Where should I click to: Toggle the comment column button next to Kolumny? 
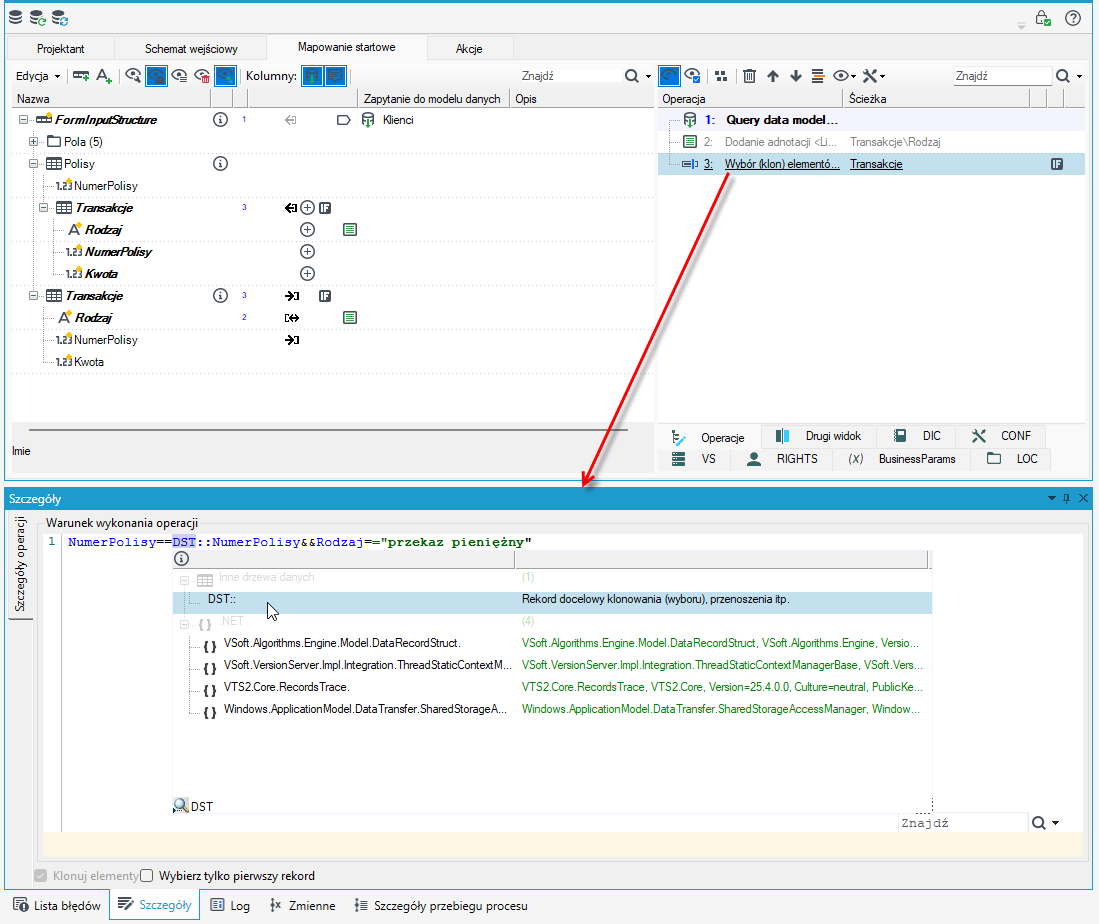[x=335, y=76]
